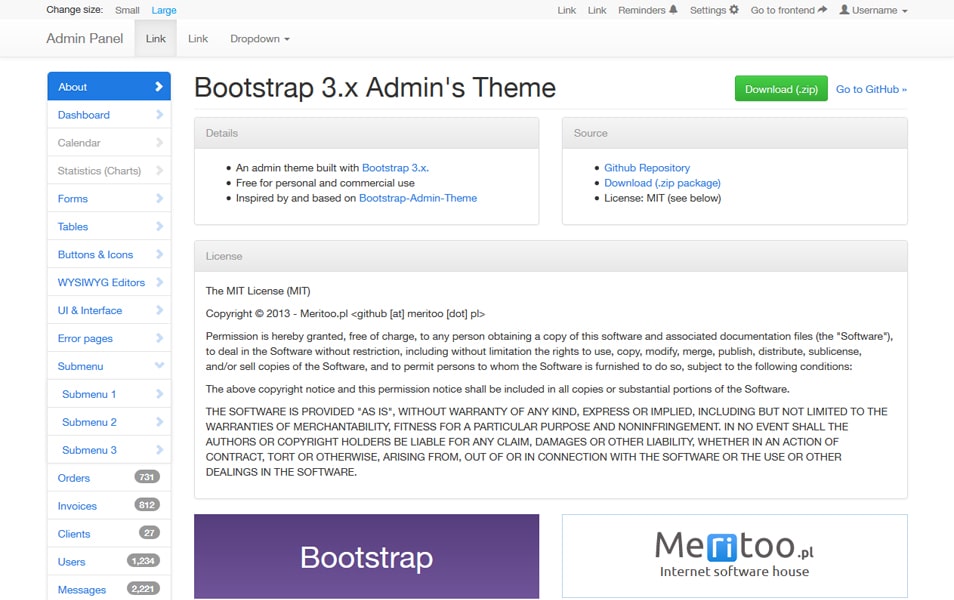Viewport: 954px width, 600px height.
Task: Click the chevron on Error pages row
Action: tap(159, 338)
